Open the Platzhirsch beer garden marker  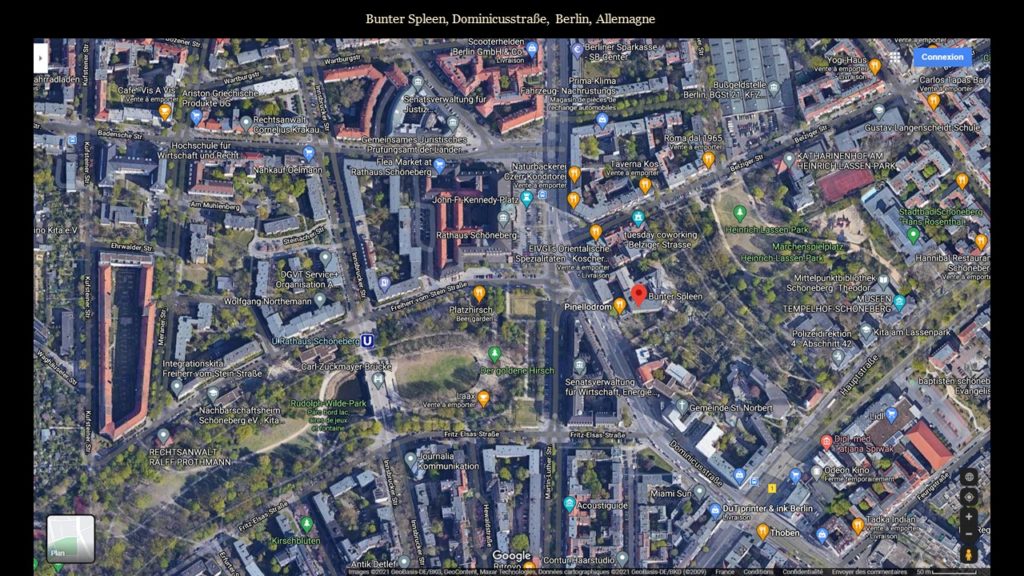pos(479,293)
